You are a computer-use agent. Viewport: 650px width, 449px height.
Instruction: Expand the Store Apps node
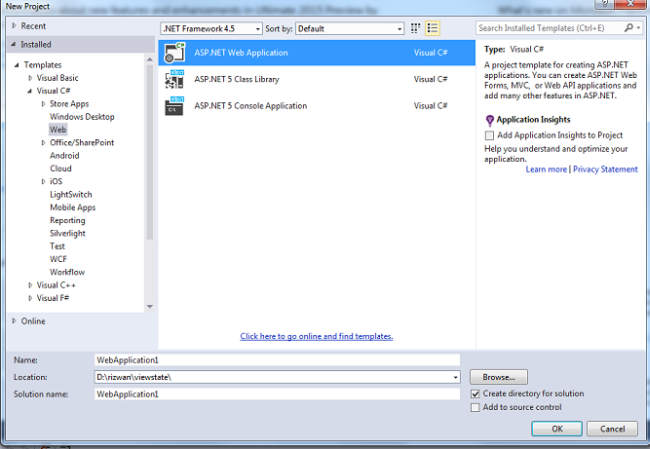coord(43,104)
